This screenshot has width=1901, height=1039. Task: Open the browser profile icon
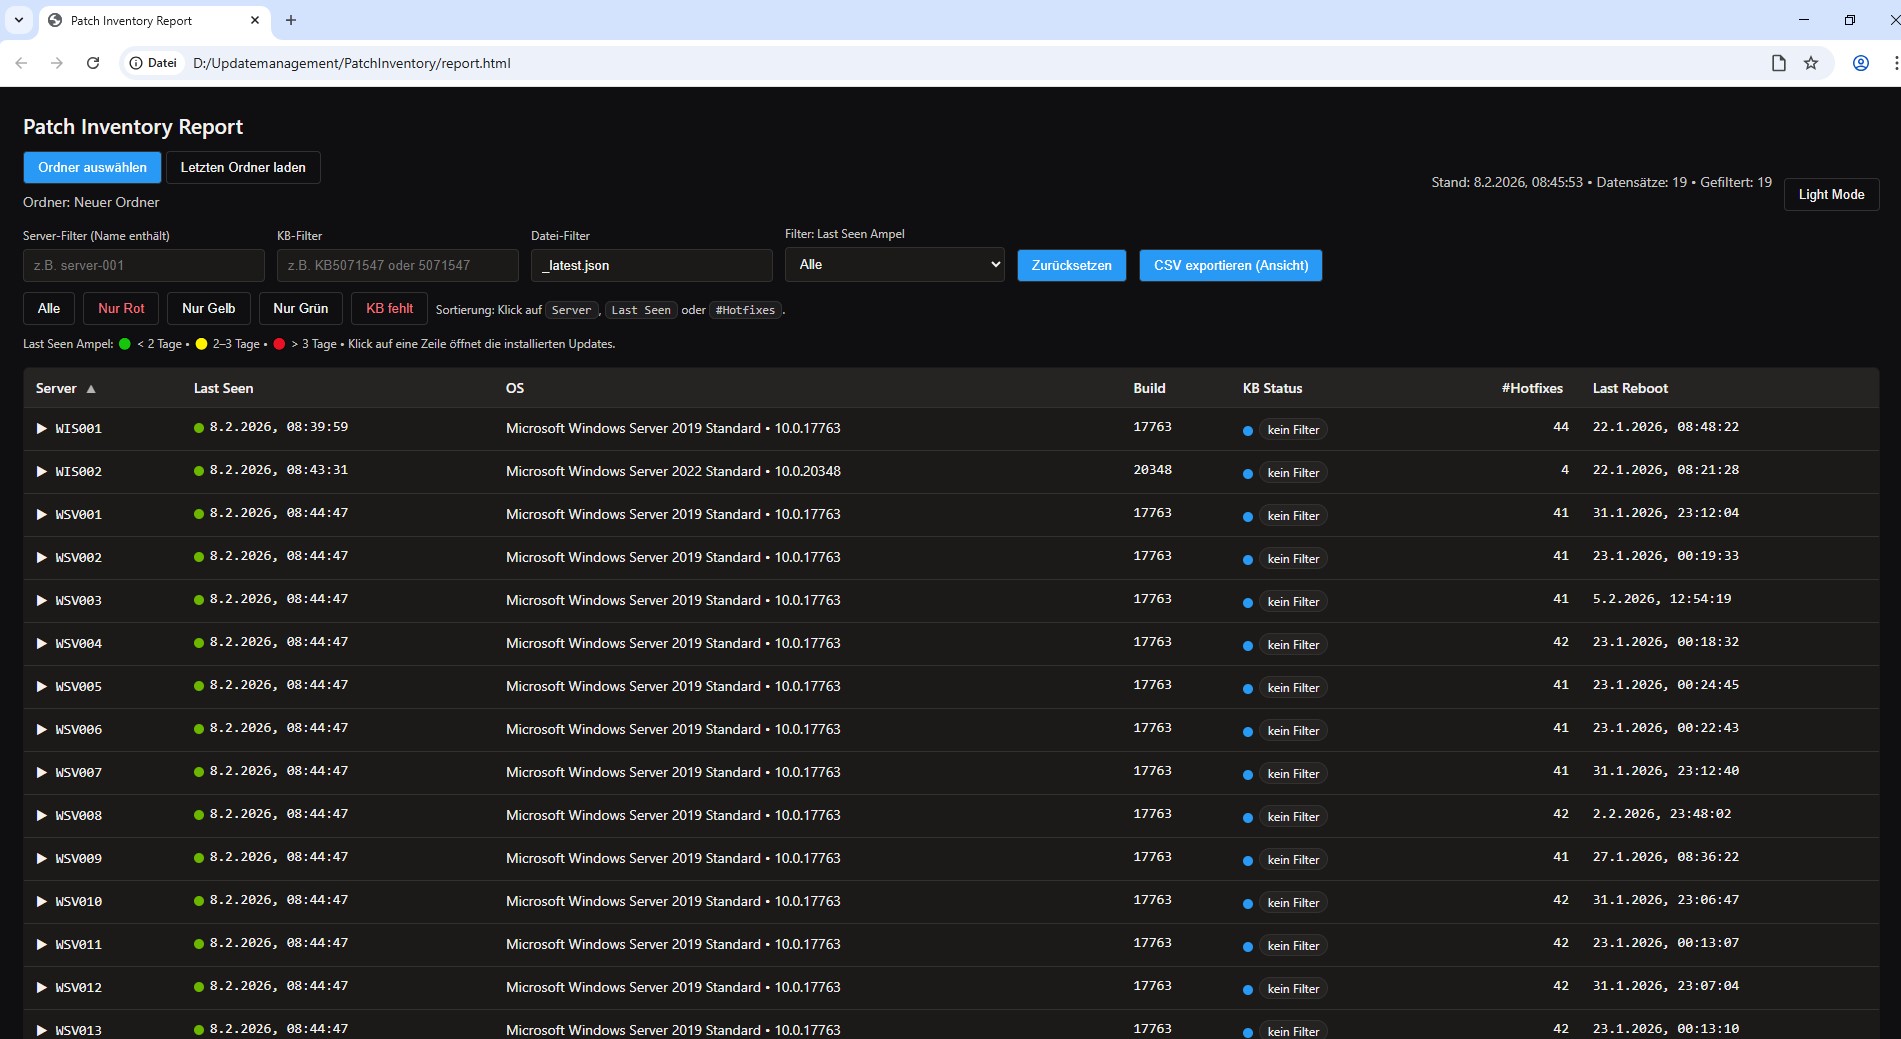coord(1861,63)
